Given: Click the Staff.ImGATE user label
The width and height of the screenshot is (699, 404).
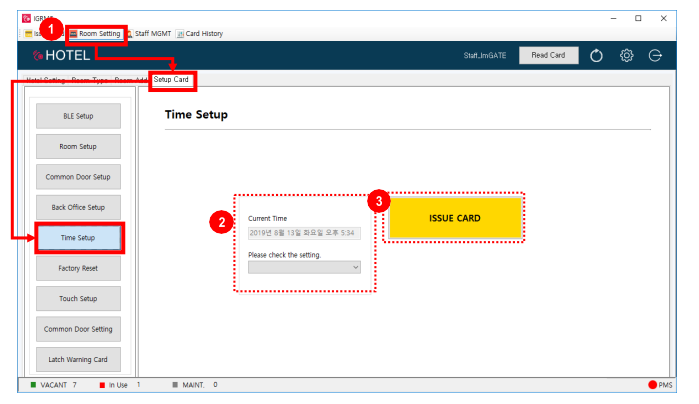Looking at the screenshot, I should (485, 55).
